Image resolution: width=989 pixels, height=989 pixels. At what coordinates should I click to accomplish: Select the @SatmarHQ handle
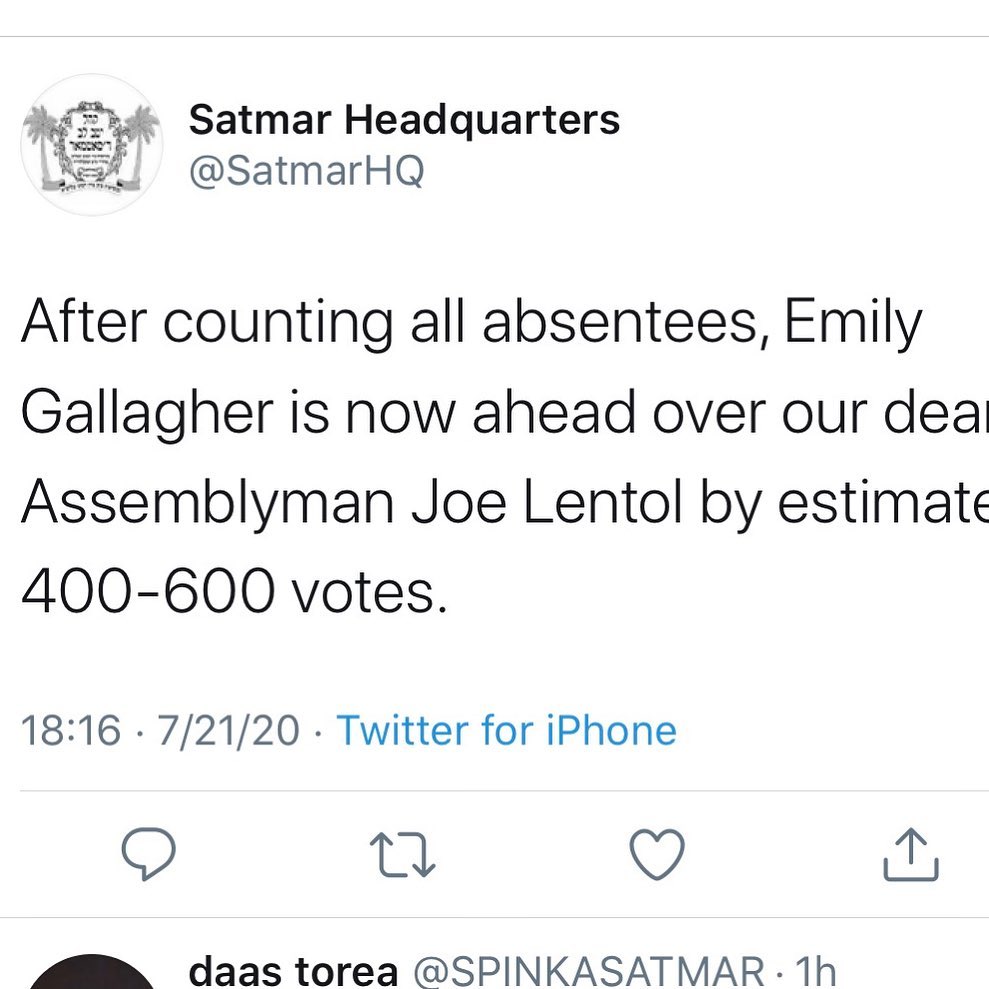coord(307,171)
